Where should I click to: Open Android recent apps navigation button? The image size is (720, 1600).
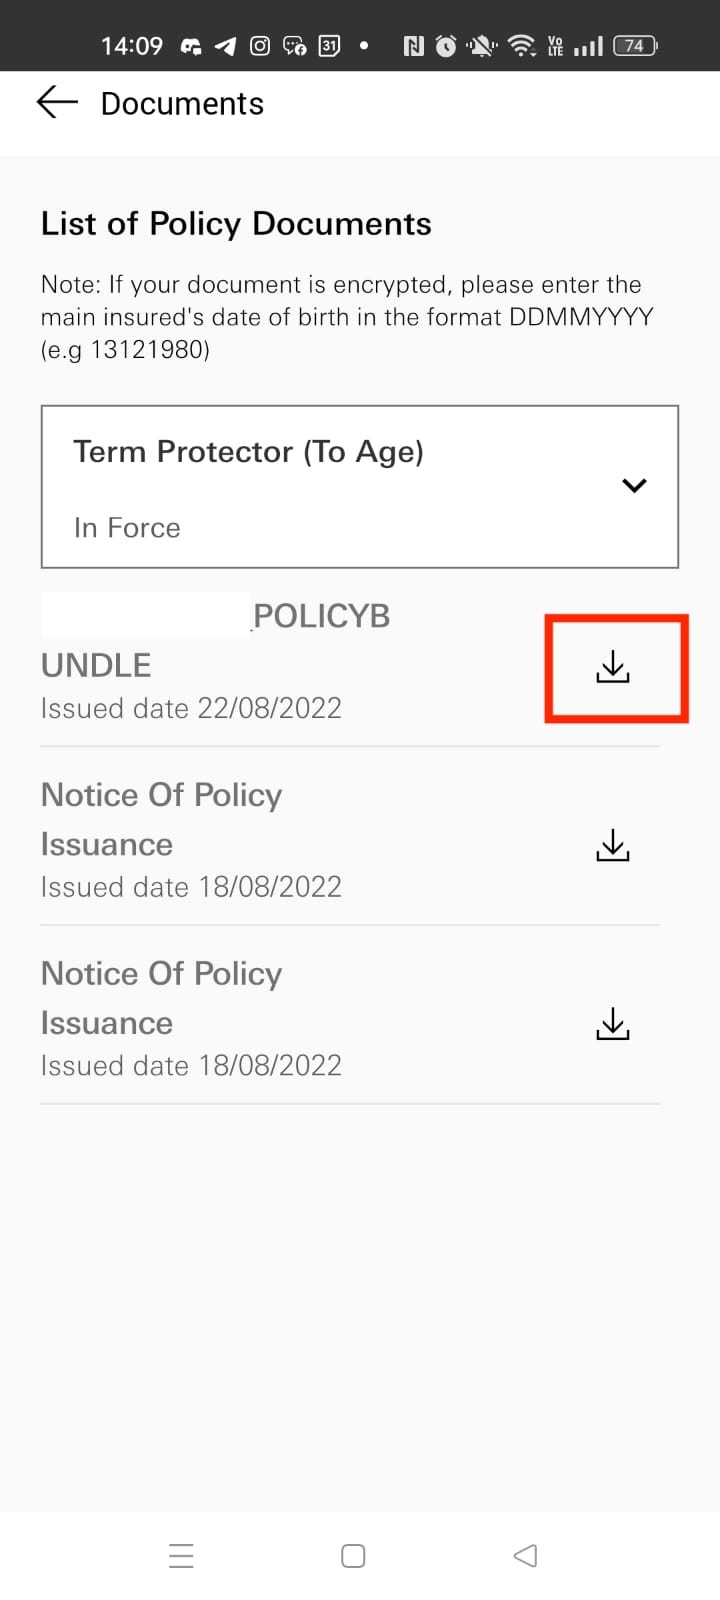click(181, 1556)
